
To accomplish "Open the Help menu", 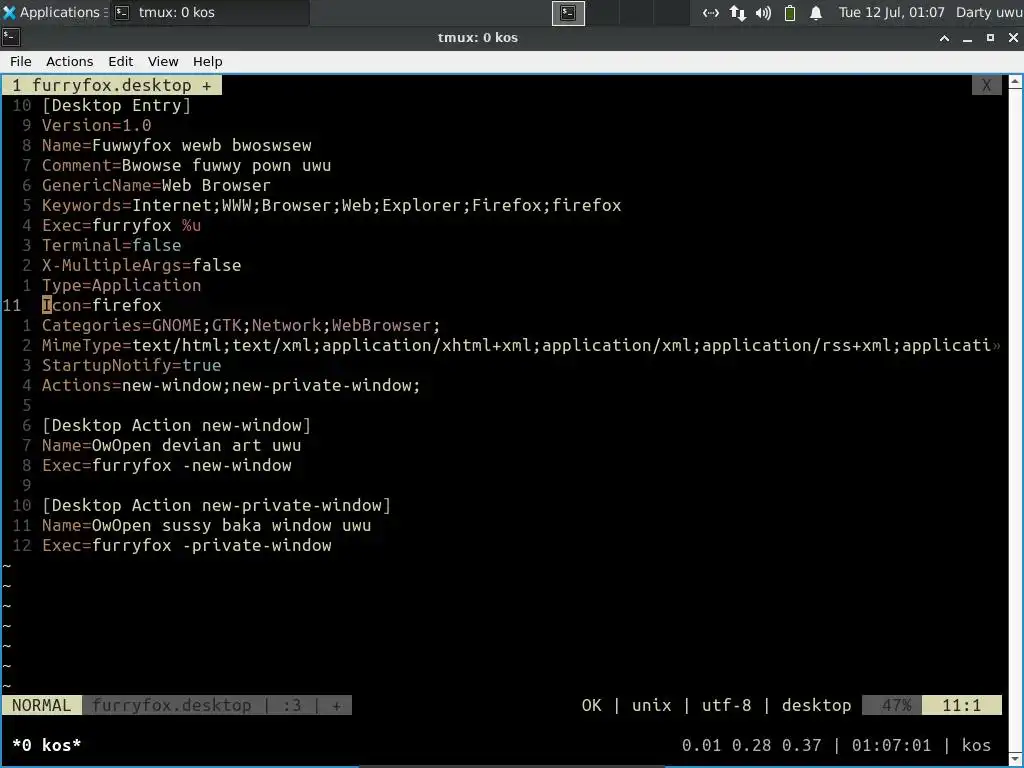I will pyautogui.click(x=208, y=61).
